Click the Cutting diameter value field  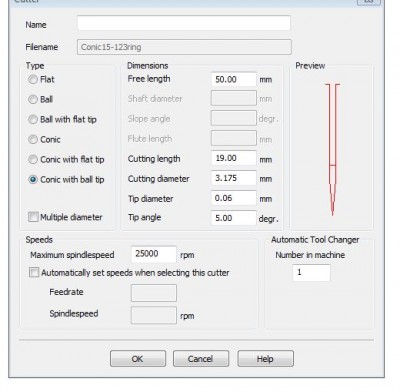(x=234, y=178)
